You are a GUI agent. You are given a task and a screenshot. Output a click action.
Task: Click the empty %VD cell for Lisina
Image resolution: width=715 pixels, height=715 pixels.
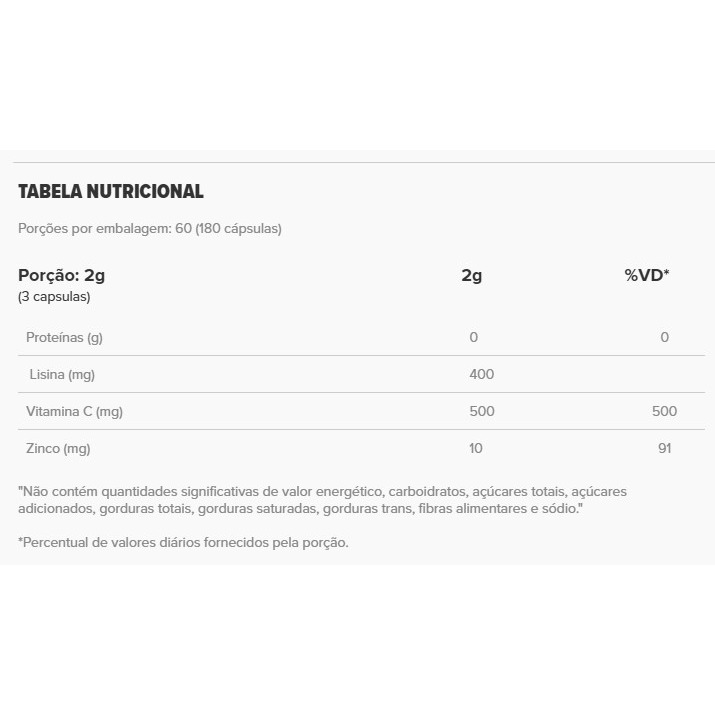tap(664, 374)
